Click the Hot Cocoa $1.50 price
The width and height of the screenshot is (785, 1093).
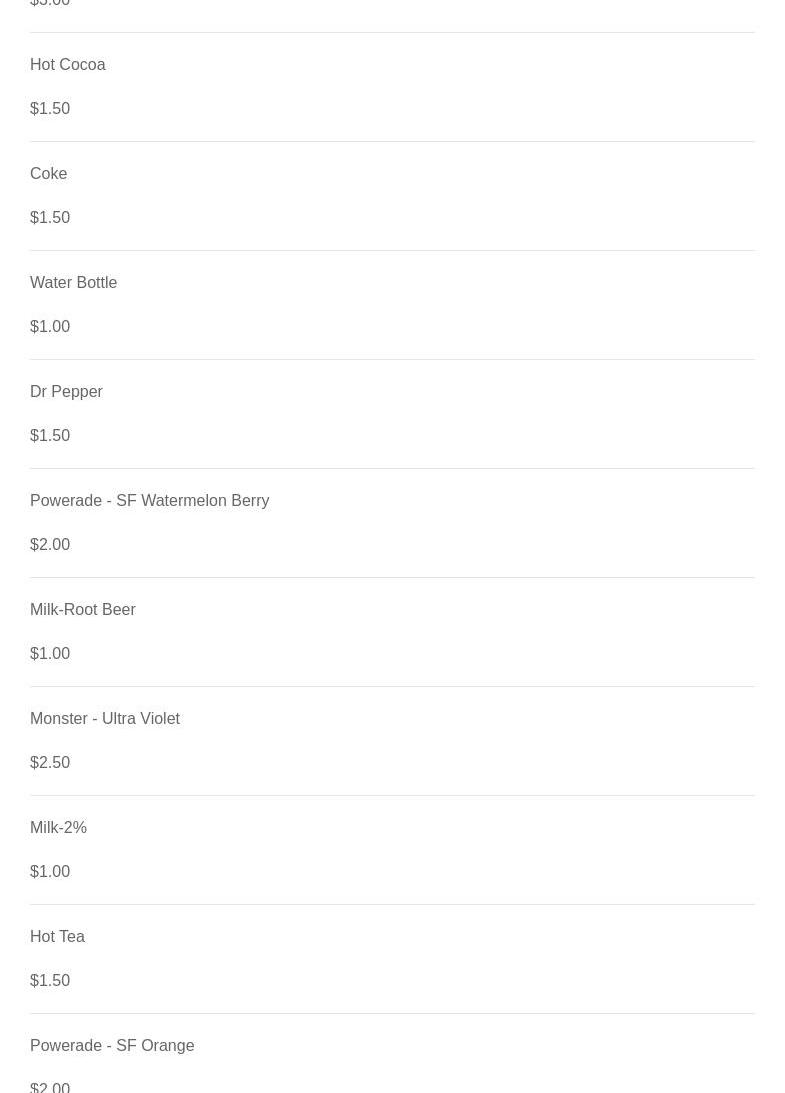coord(50,109)
